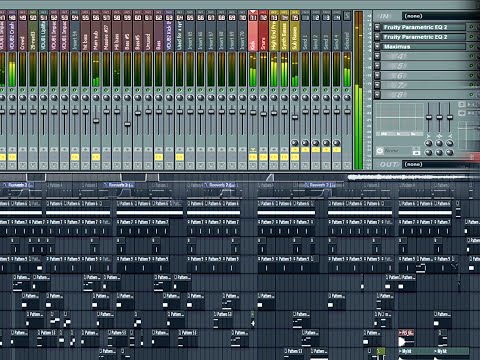Click top-left knob below the EQ sliders
The height and width of the screenshot is (360, 480).
point(429,143)
